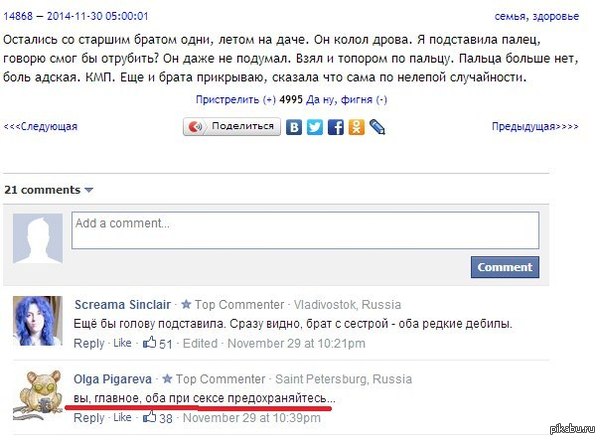
Task: Expand the 21 comments sort dropdown
Action: click(x=88, y=190)
